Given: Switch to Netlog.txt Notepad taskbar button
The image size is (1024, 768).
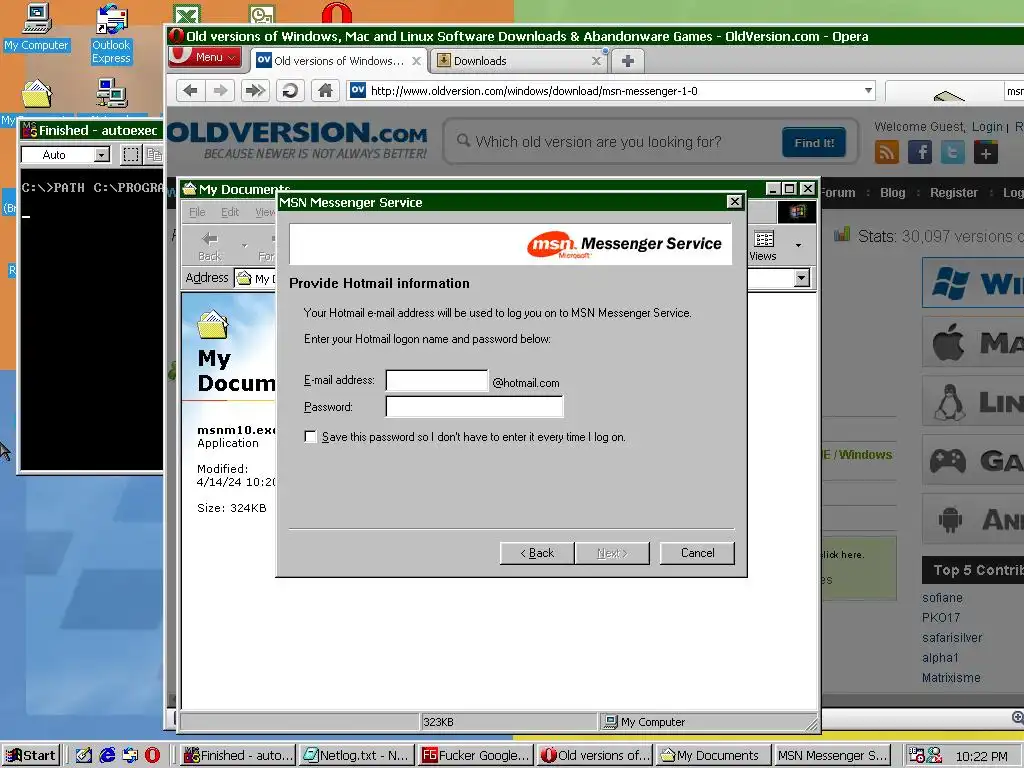Looking at the screenshot, I should point(357,756).
